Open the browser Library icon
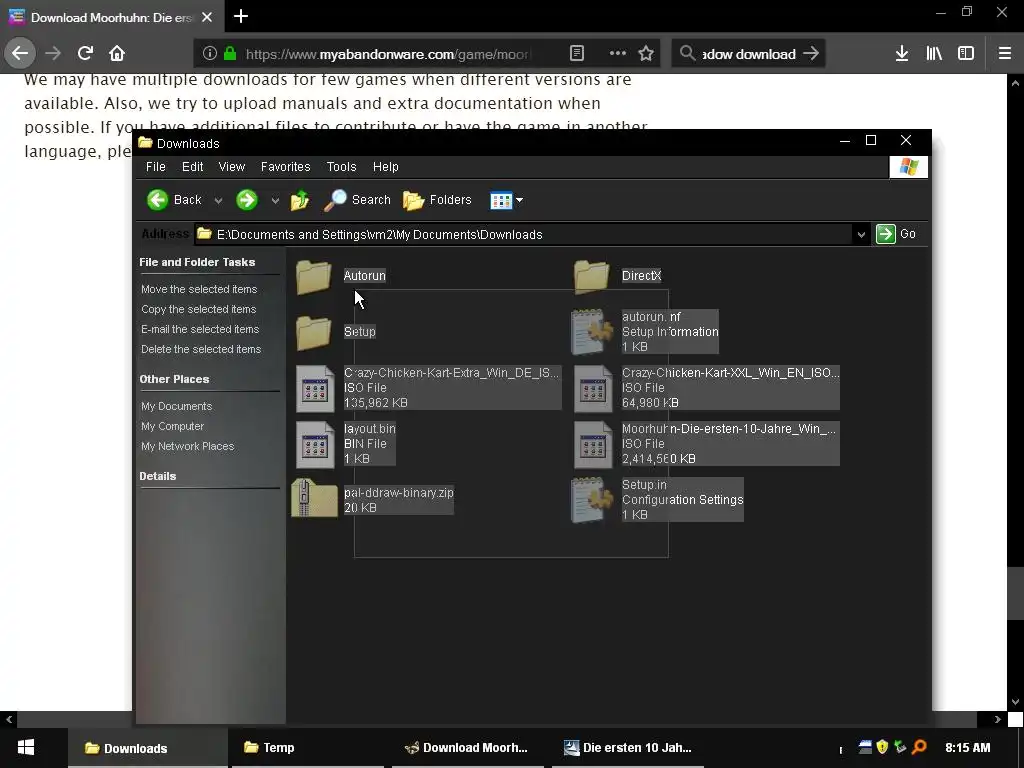This screenshot has height=768, width=1024. (x=934, y=54)
